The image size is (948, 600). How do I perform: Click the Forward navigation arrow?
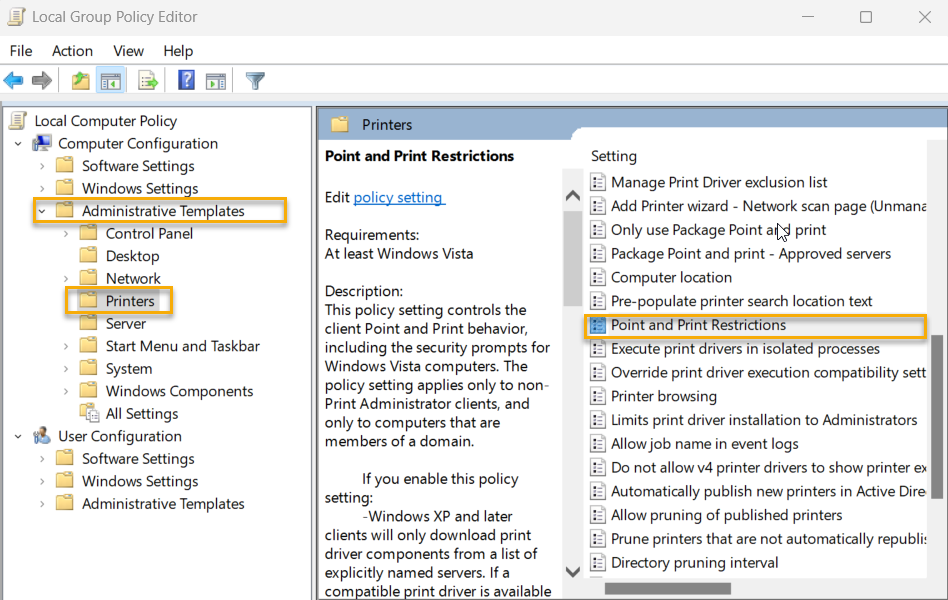(x=41, y=80)
